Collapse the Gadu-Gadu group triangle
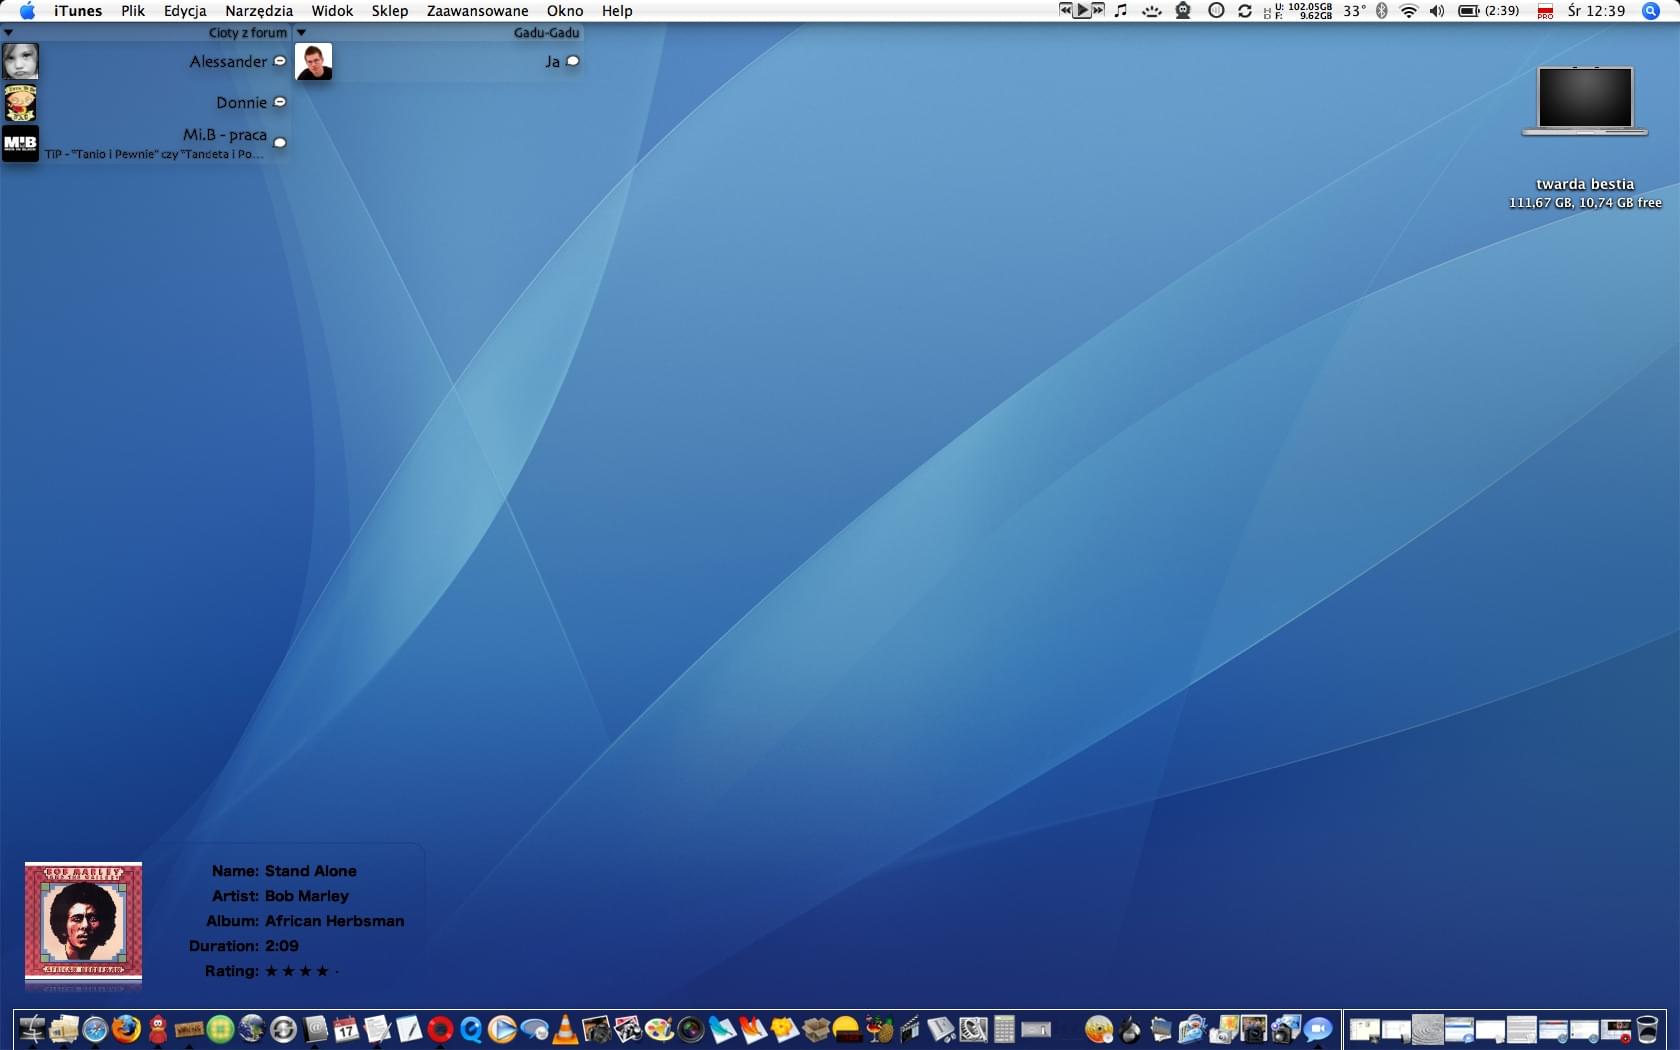The width and height of the screenshot is (1680, 1050). (x=301, y=33)
